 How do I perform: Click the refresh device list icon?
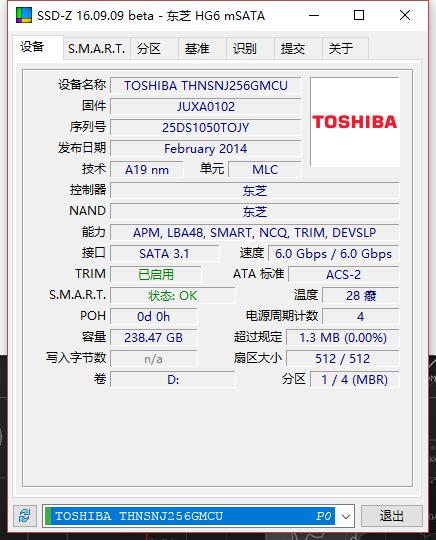pyautogui.click(x=25, y=516)
